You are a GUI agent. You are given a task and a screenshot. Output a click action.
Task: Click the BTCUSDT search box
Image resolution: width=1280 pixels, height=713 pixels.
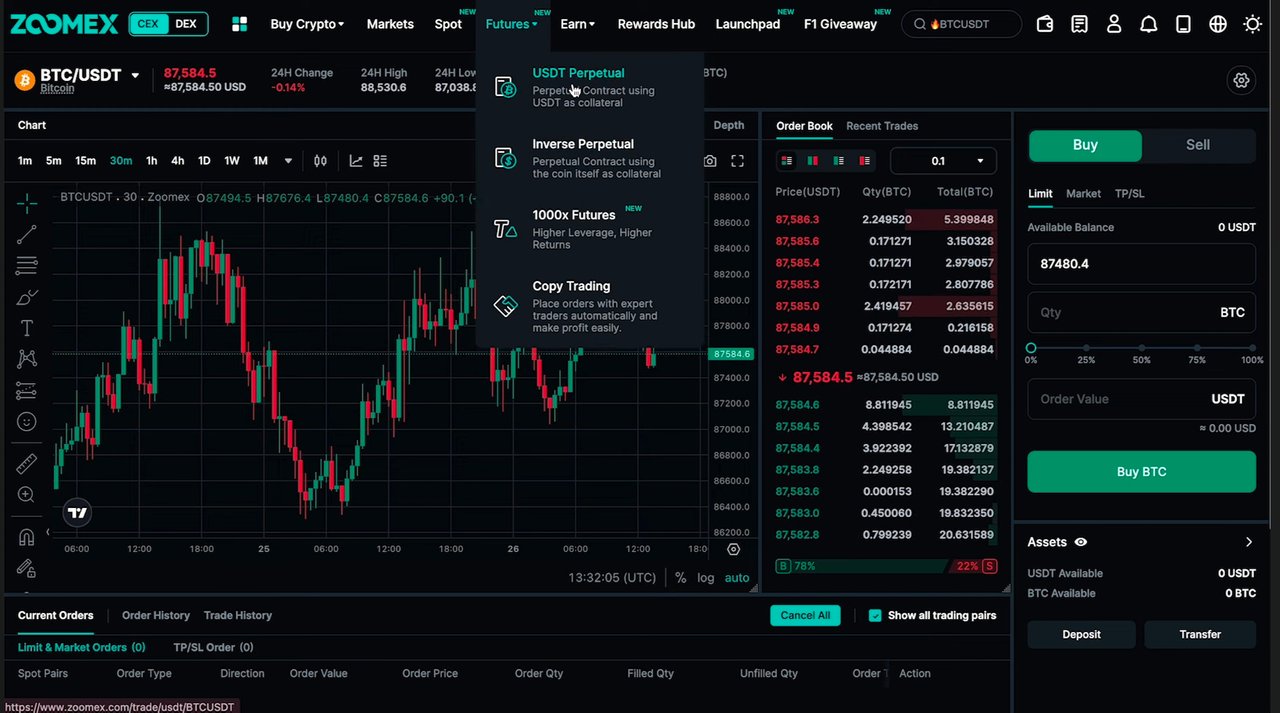click(x=962, y=24)
